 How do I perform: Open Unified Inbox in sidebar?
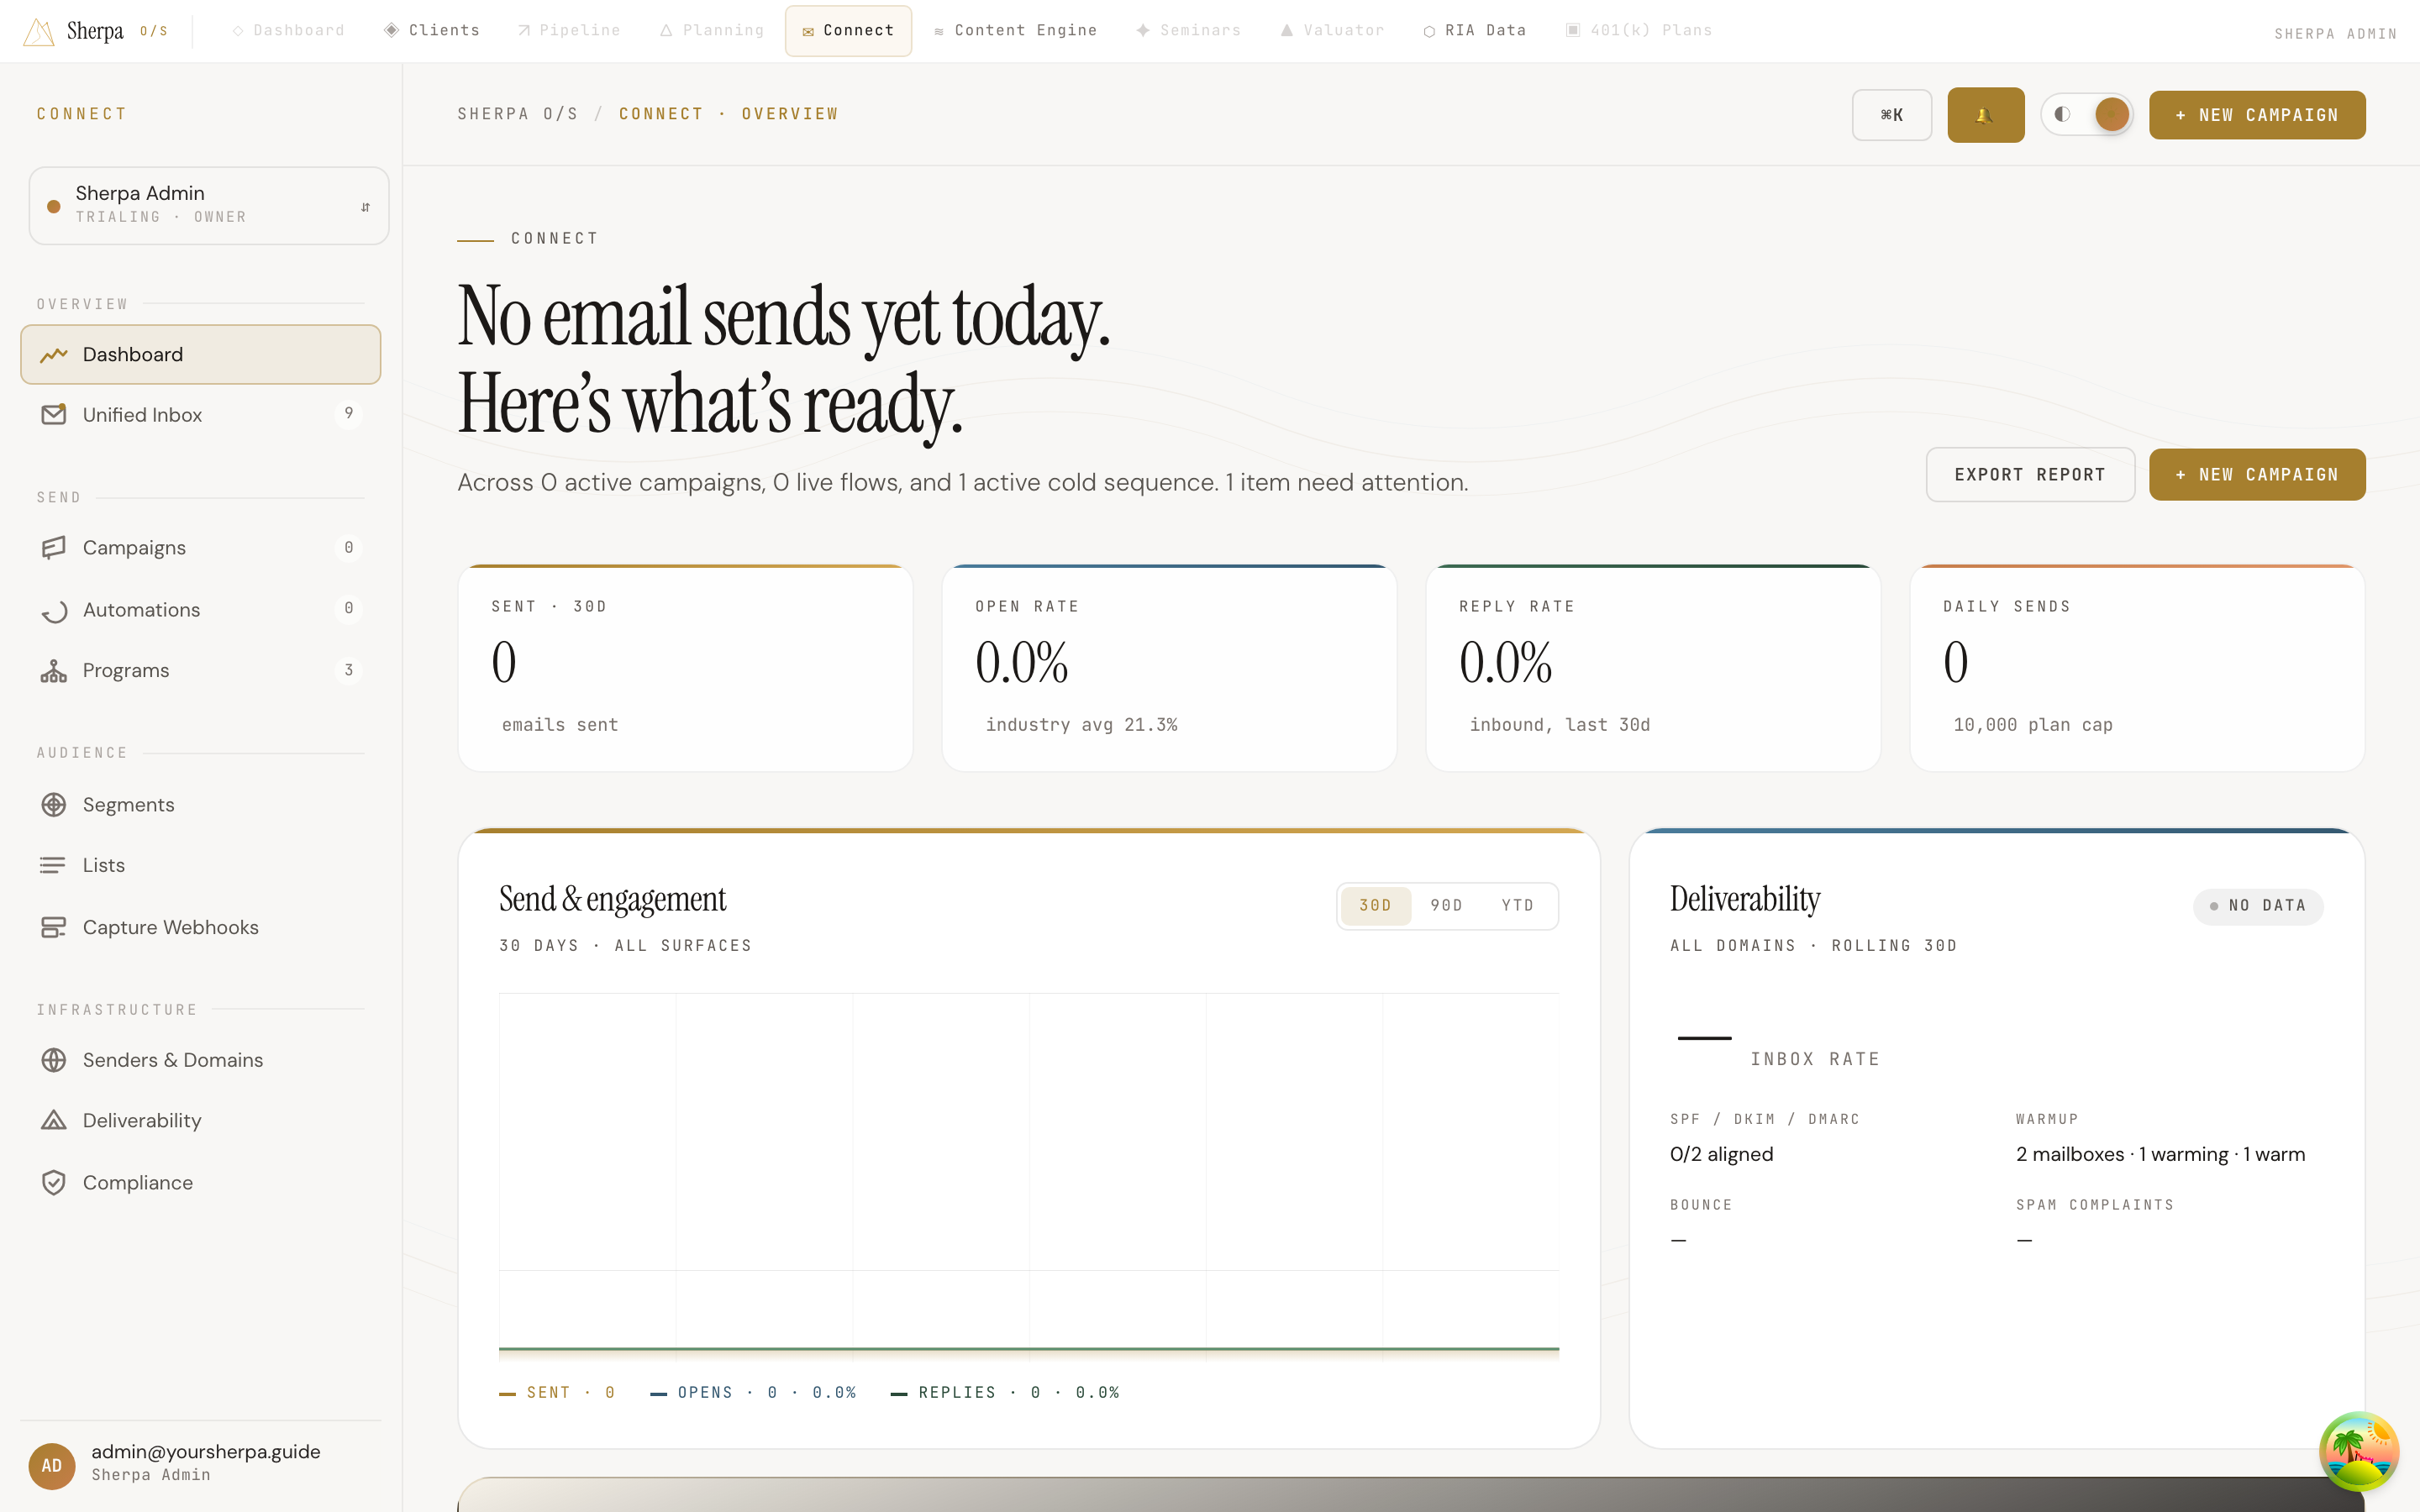(200, 414)
